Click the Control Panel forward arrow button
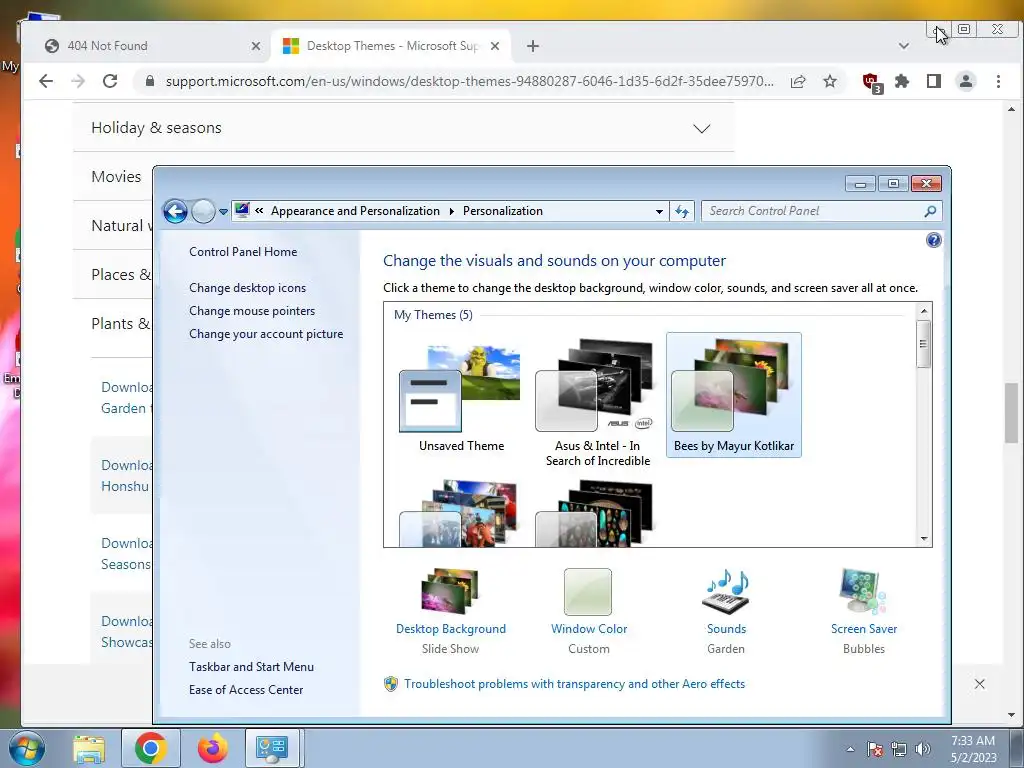1024x768 pixels. click(x=203, y=211)
